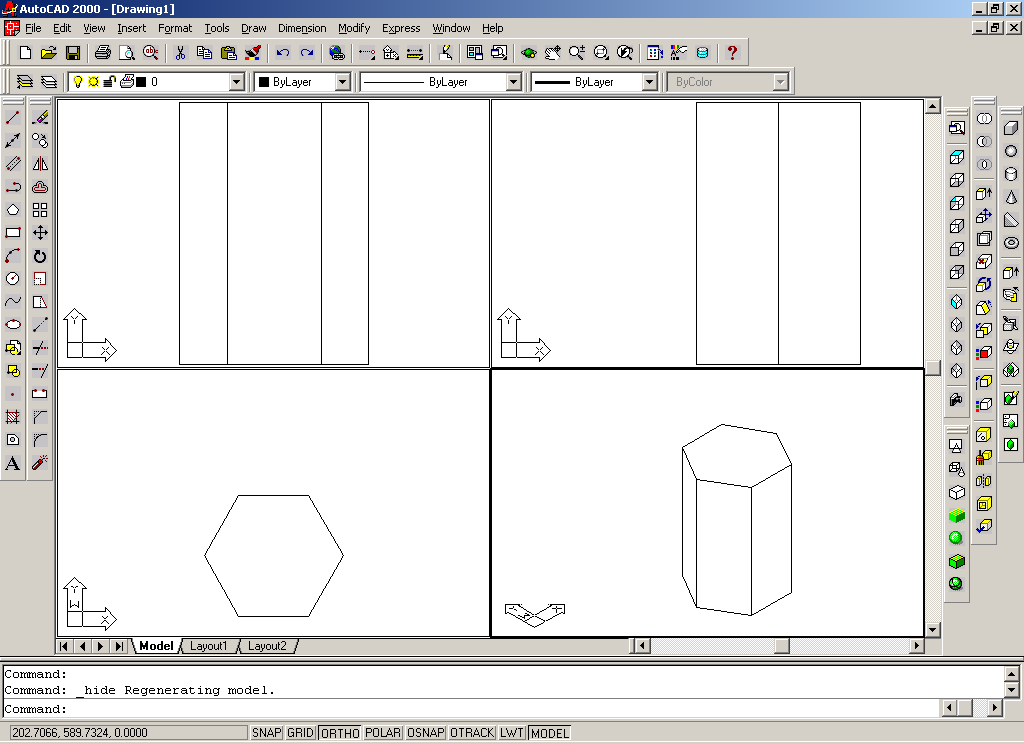Jump to first layout tab arrow
Screen dimensions: 1024x744
pos(64,646)
